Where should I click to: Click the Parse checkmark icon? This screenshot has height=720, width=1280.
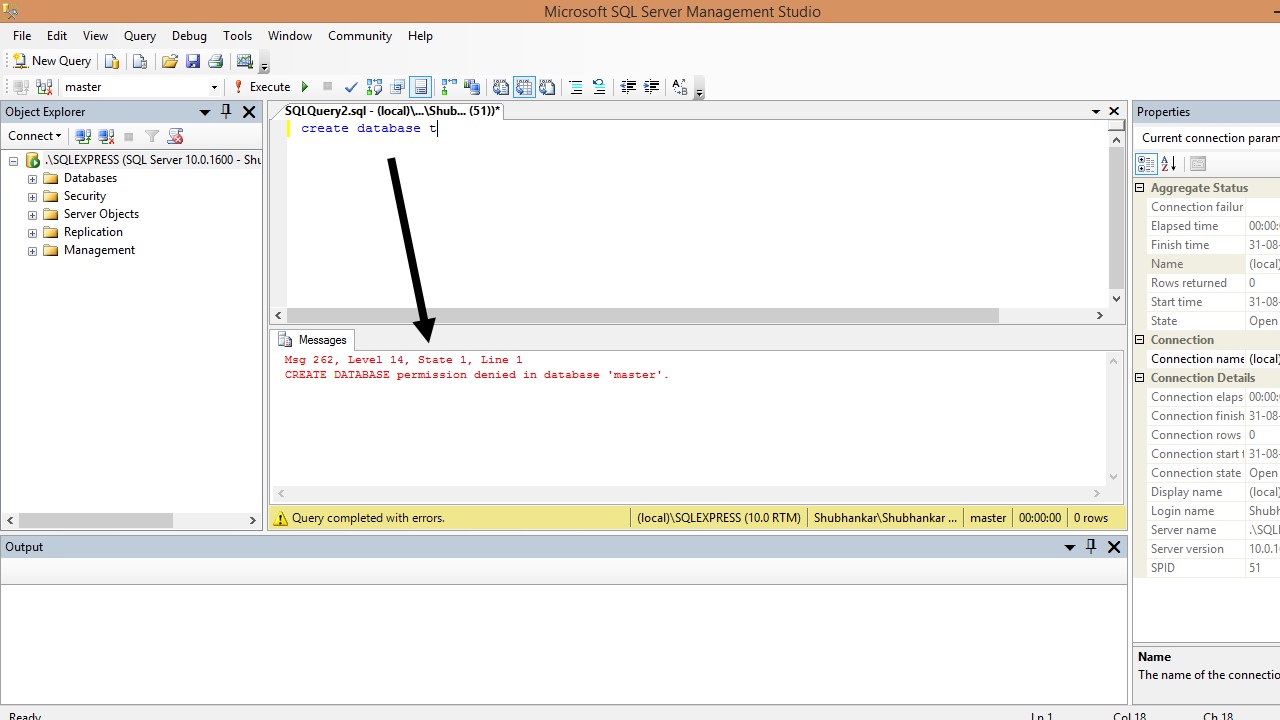351,87
